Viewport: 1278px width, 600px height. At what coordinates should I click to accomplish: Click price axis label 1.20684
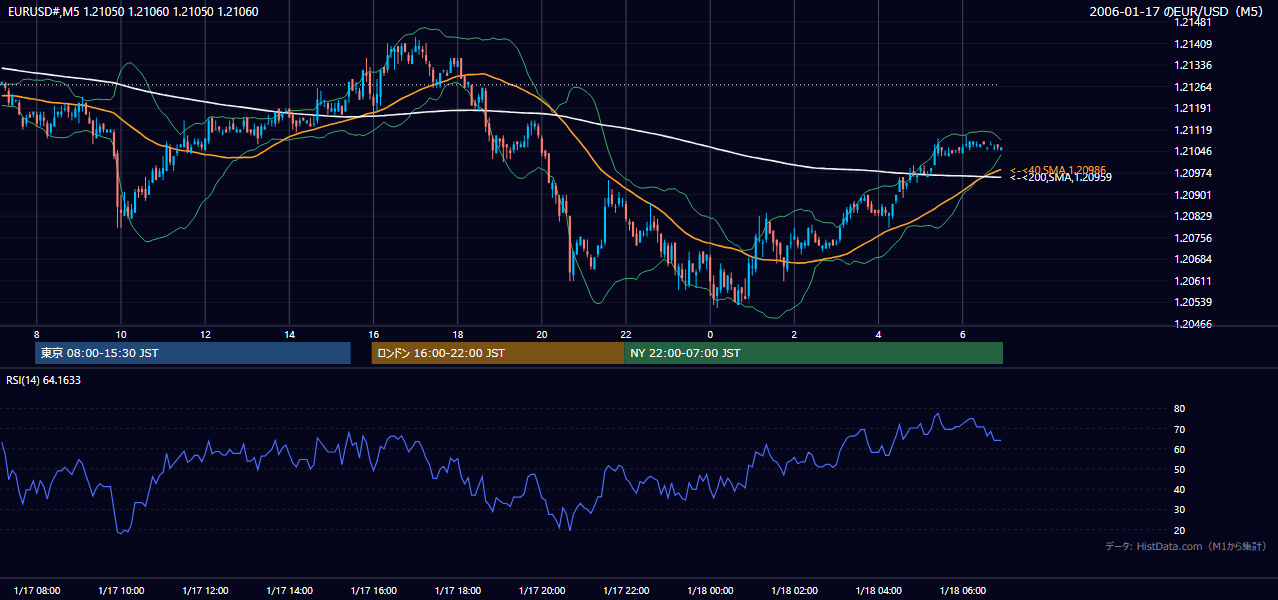click(1194, 260)
